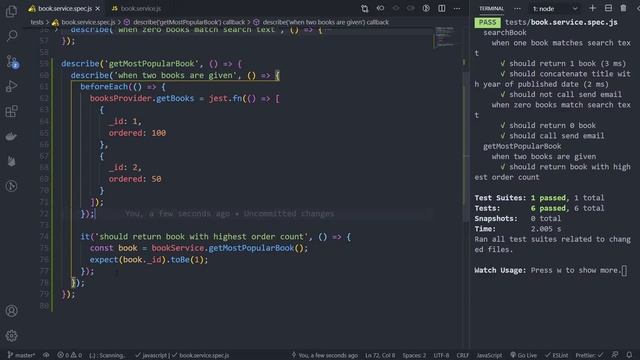The image size is (640, 360).
Task: Expand the folded describe block at line 56
Action: [56, 30]
